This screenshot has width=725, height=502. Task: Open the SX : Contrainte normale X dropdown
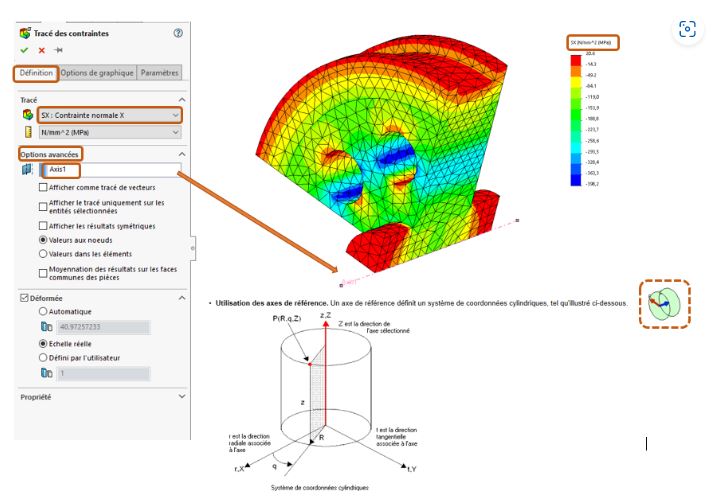click(110, 115)
